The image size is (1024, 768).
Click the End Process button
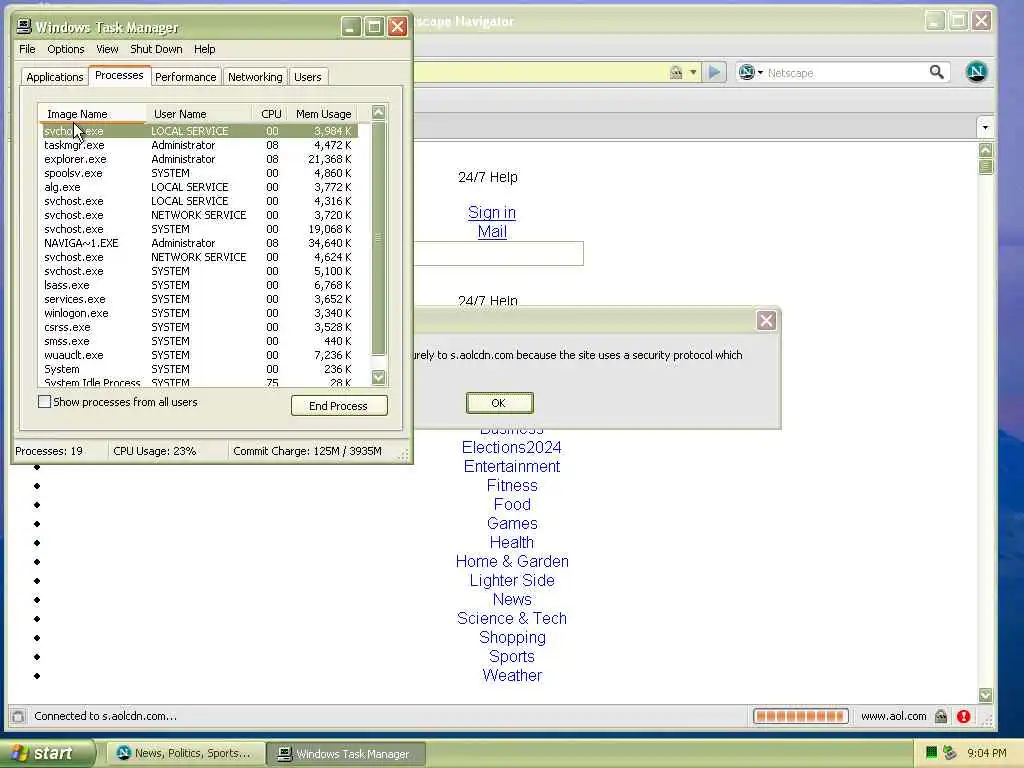tap(339, 406)
